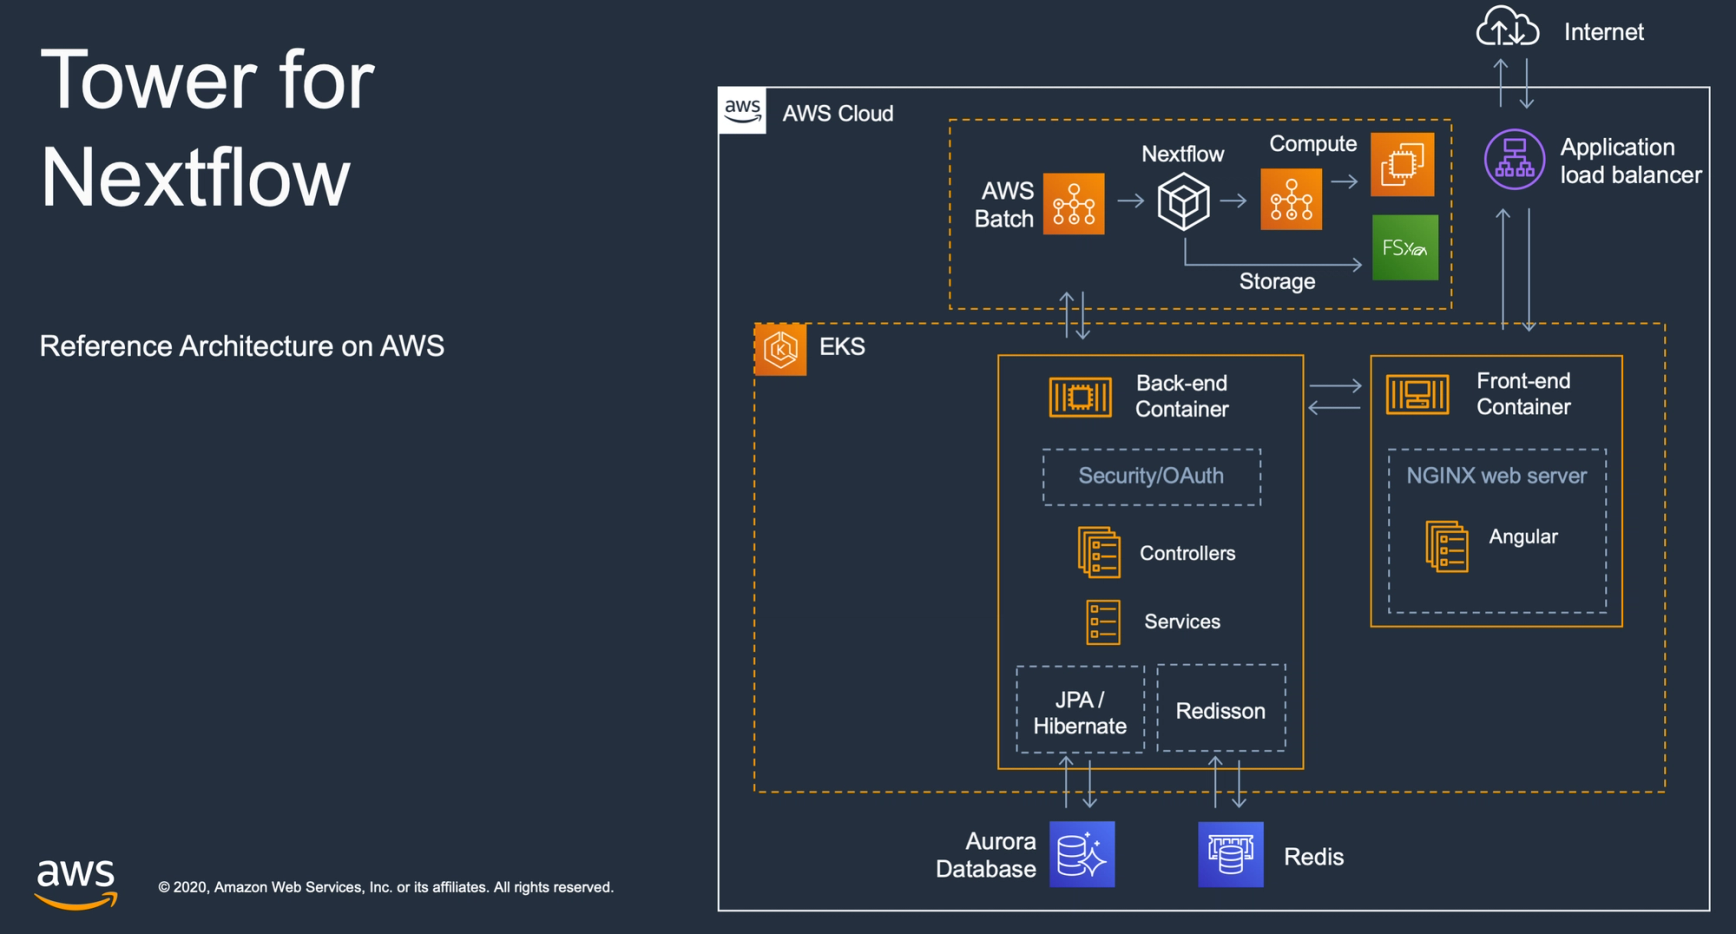The width and height of the screenshot is (1736, 934).
Task: Click the Services list icon
Action: coord(1103,622)
